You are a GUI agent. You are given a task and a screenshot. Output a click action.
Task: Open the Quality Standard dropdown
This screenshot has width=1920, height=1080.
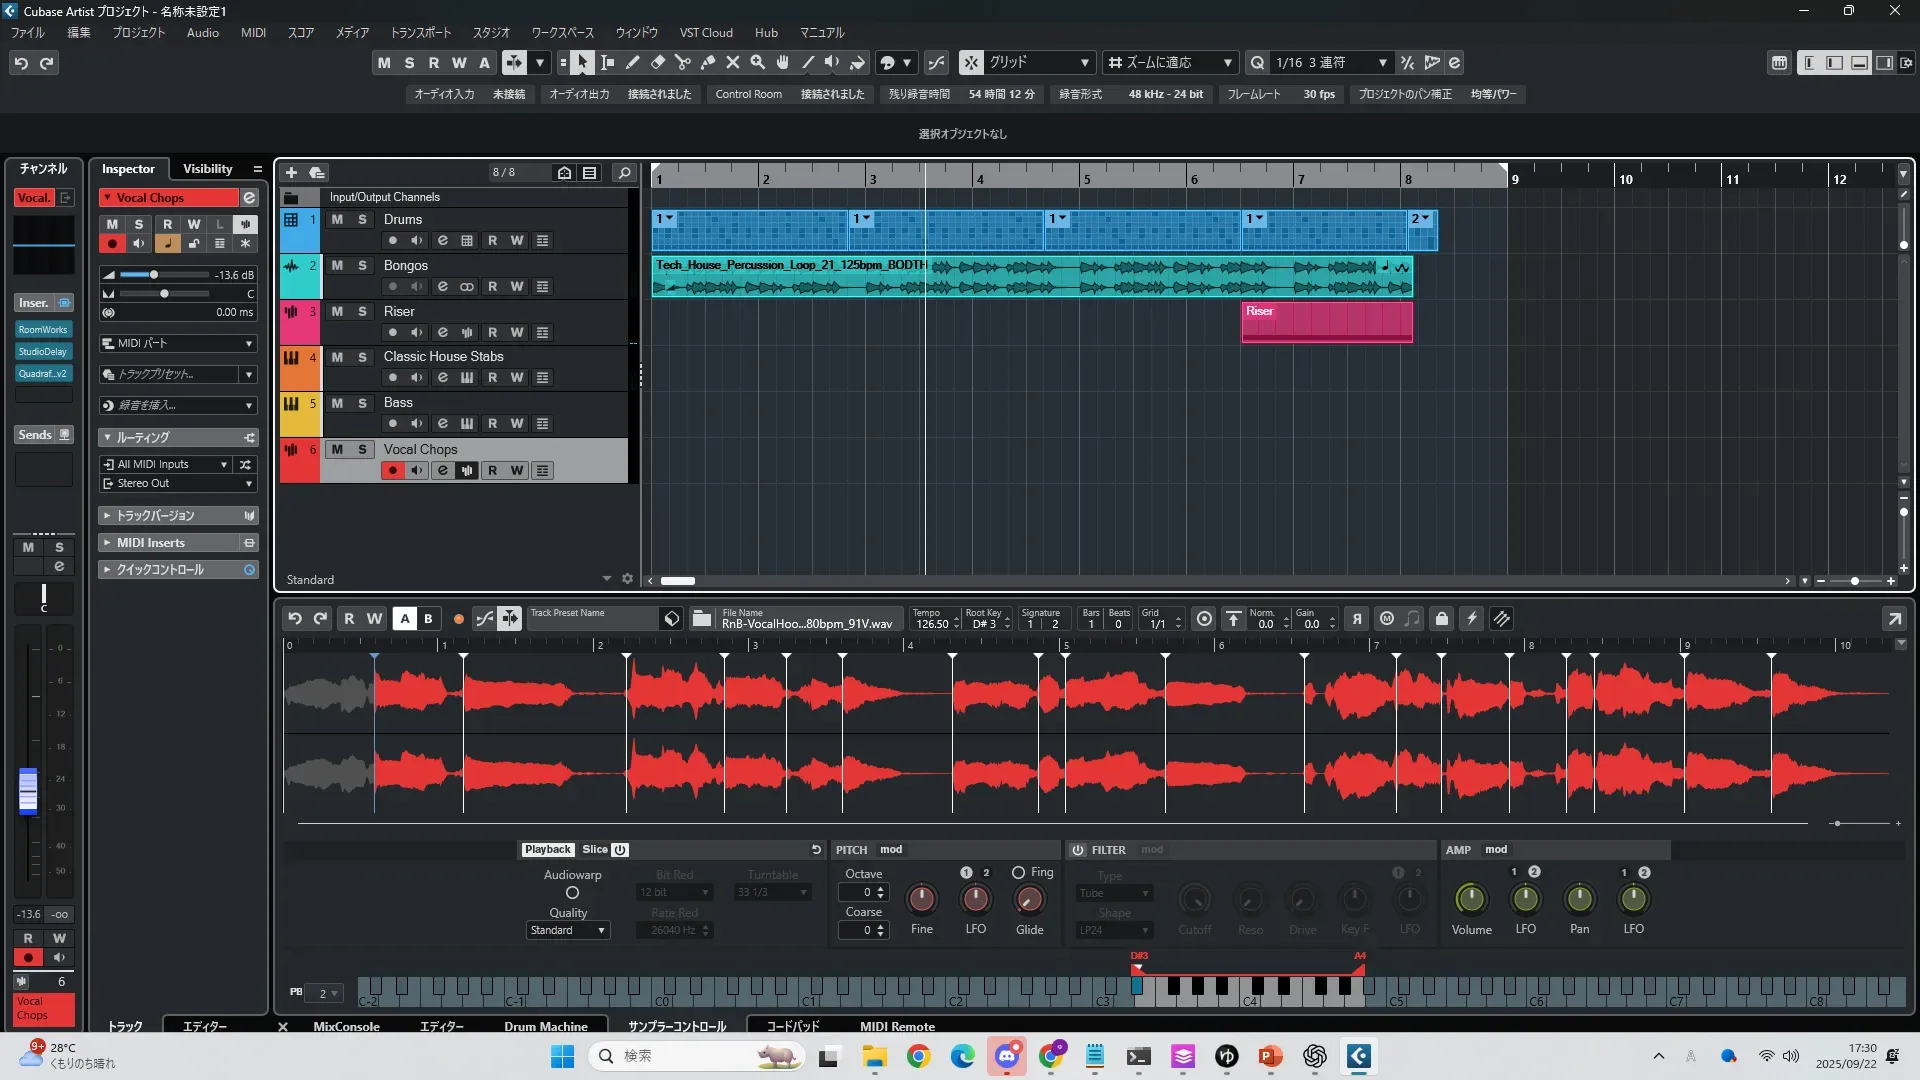(567, 931)
